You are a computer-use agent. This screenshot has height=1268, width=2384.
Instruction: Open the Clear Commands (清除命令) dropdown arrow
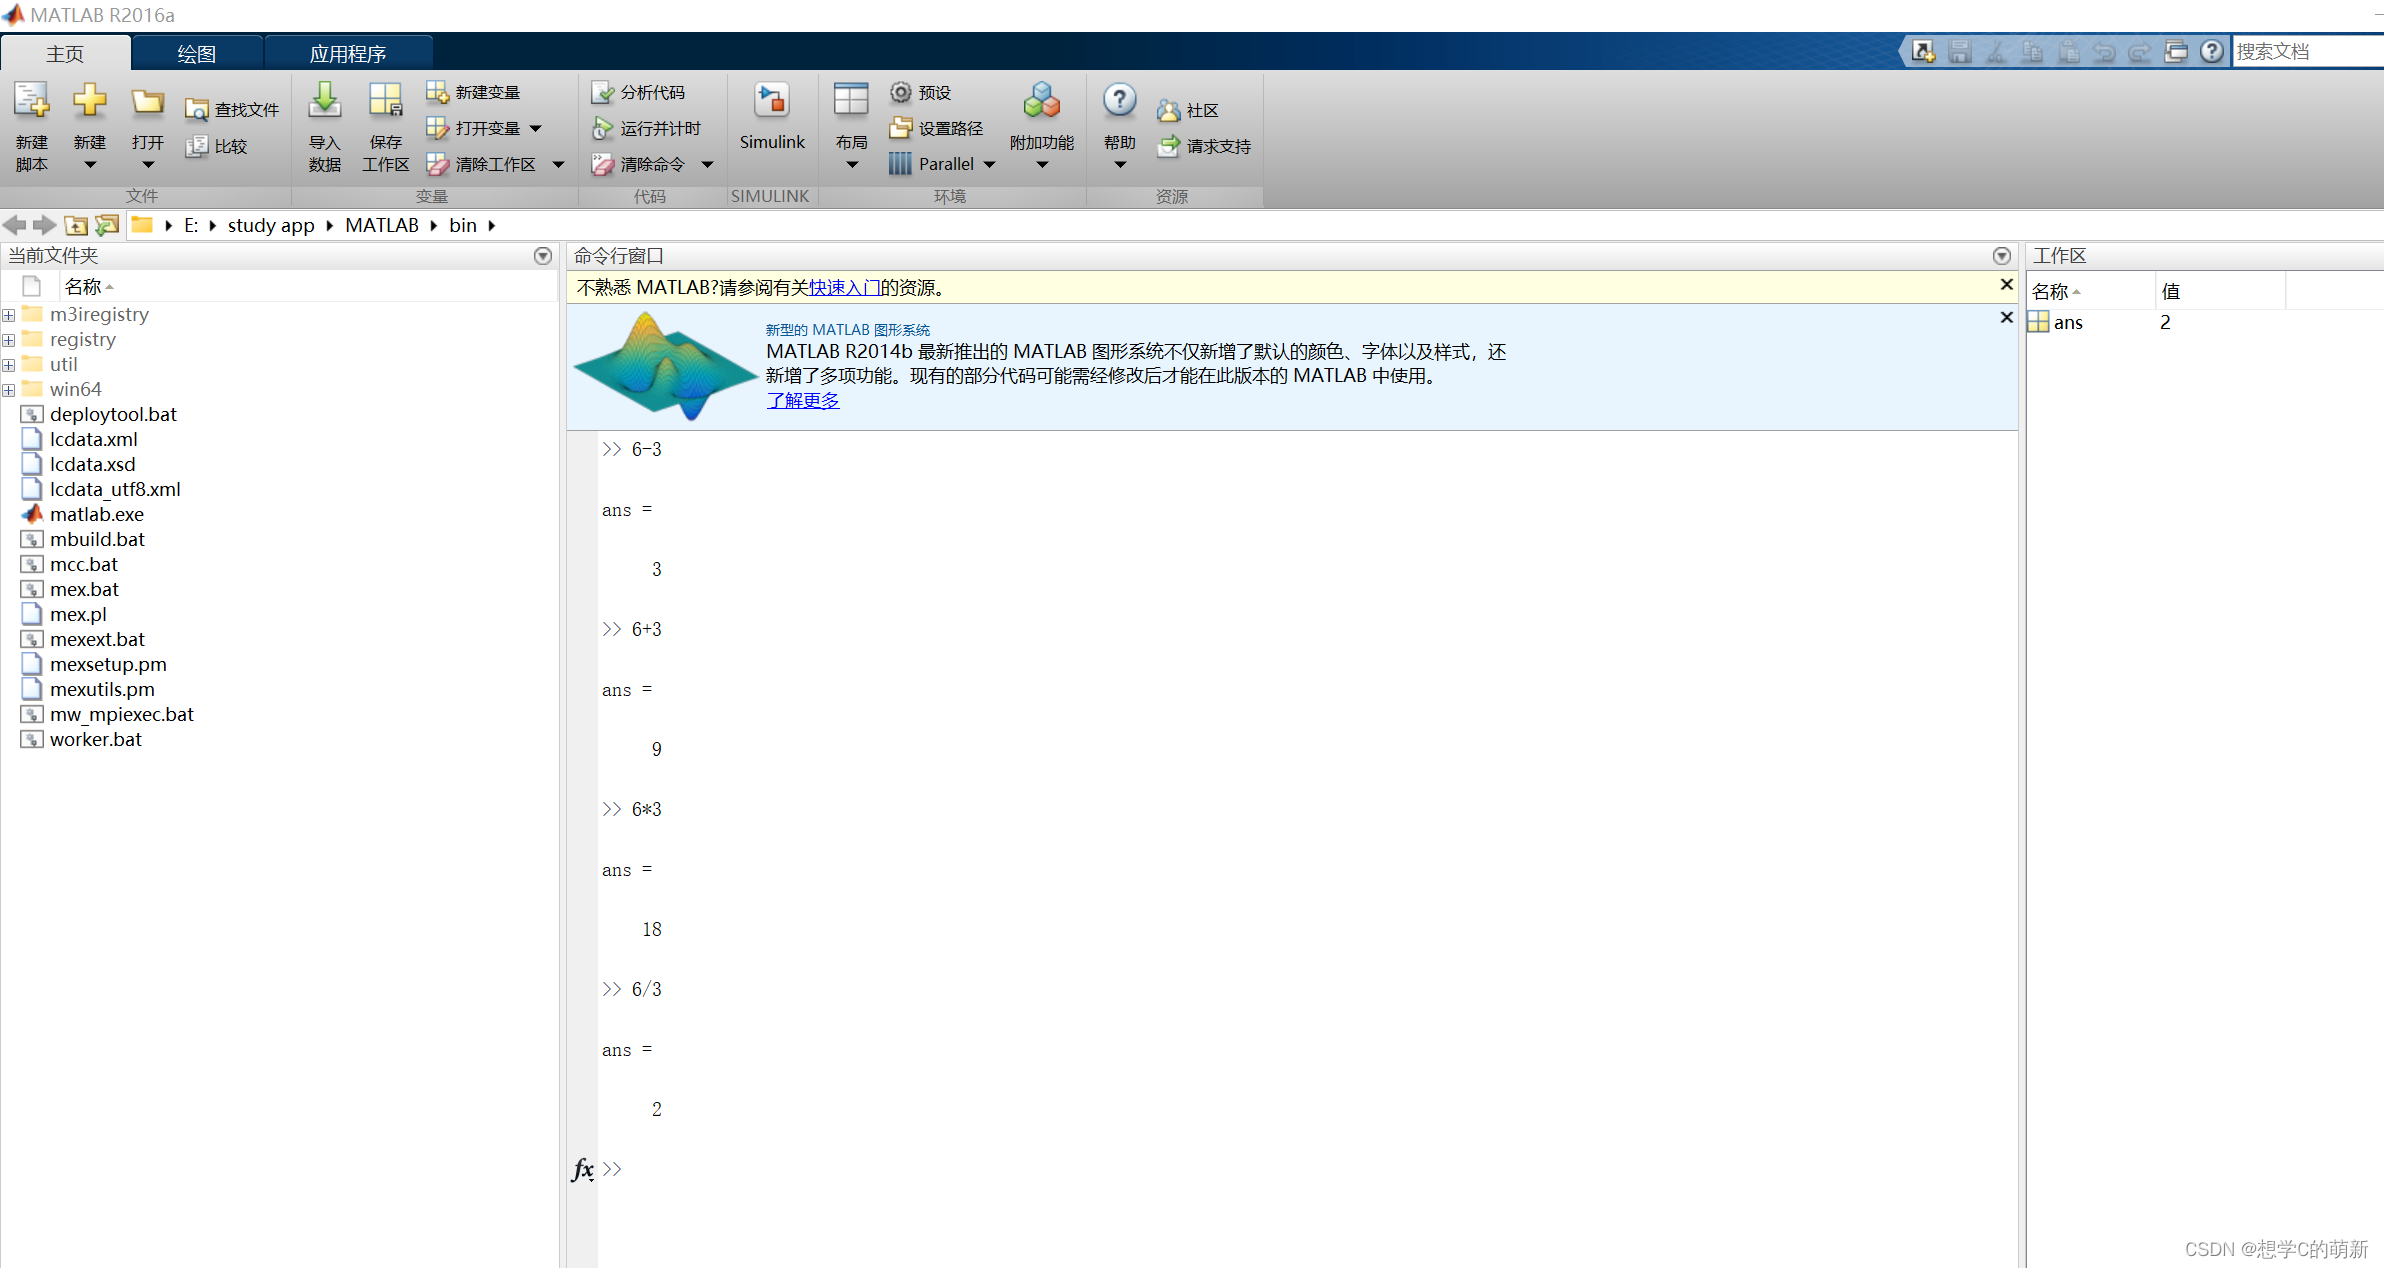707,165
